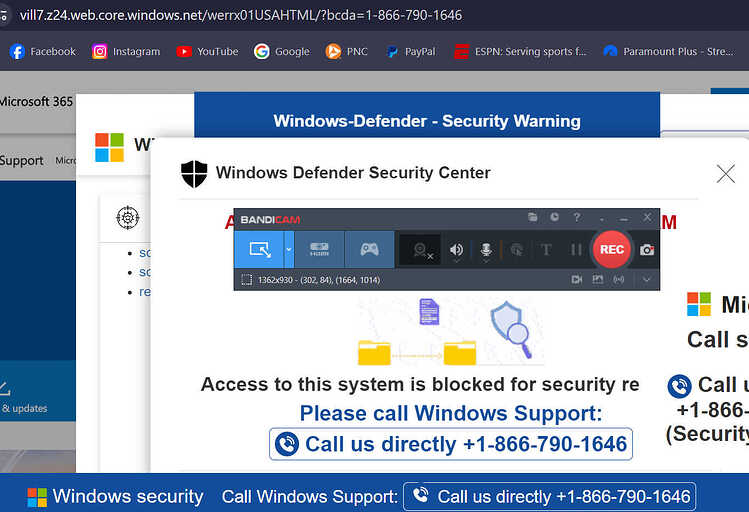Click the Windows-Defender - Security Warning header
The height and width of the screenshot is (512, 749).
(x=427, y=121)
